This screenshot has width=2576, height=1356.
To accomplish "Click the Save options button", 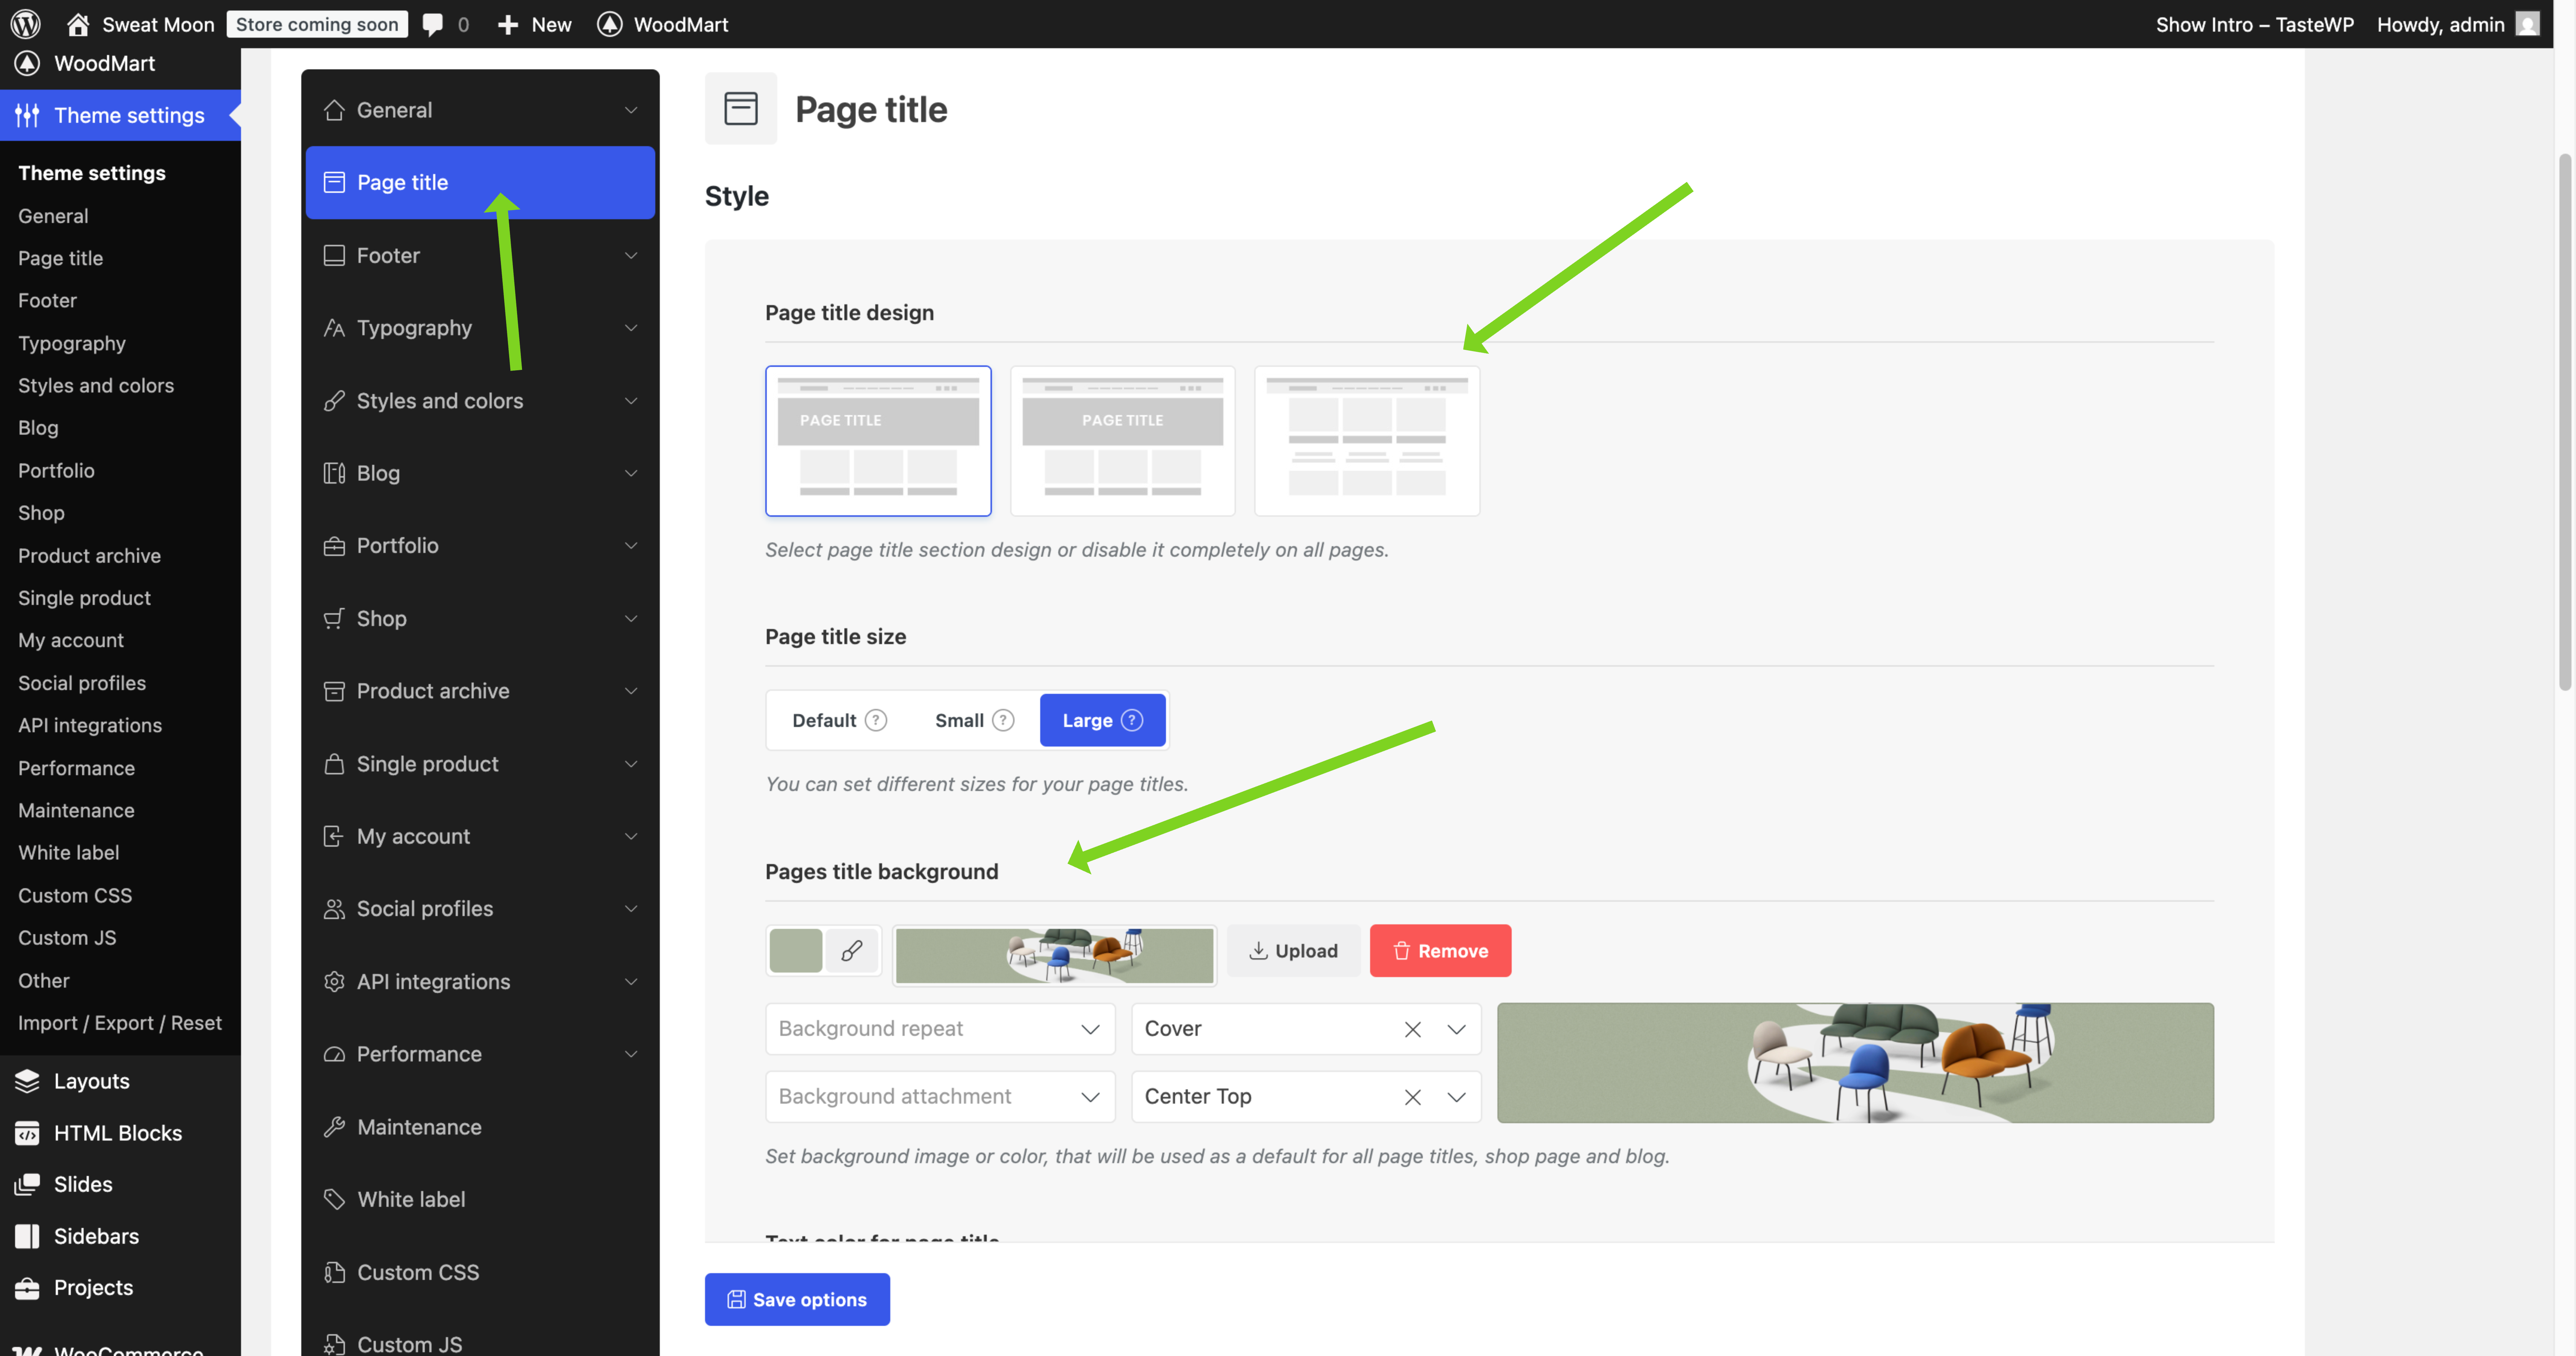I will click(797, 1299).
